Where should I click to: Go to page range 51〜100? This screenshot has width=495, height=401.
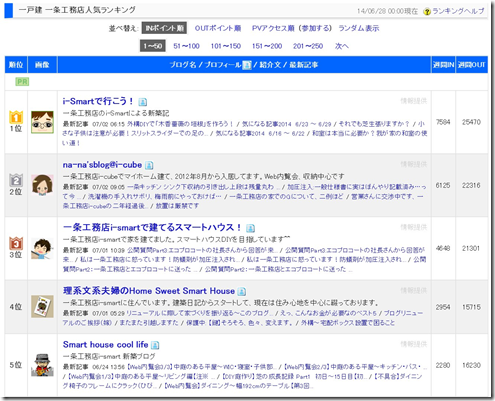point(186,46)
